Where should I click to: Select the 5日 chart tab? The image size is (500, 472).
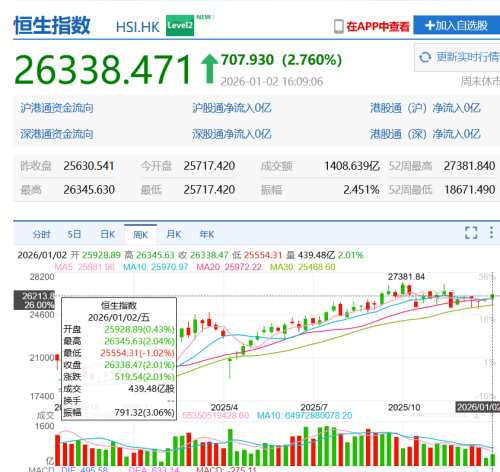click(74, 234)
